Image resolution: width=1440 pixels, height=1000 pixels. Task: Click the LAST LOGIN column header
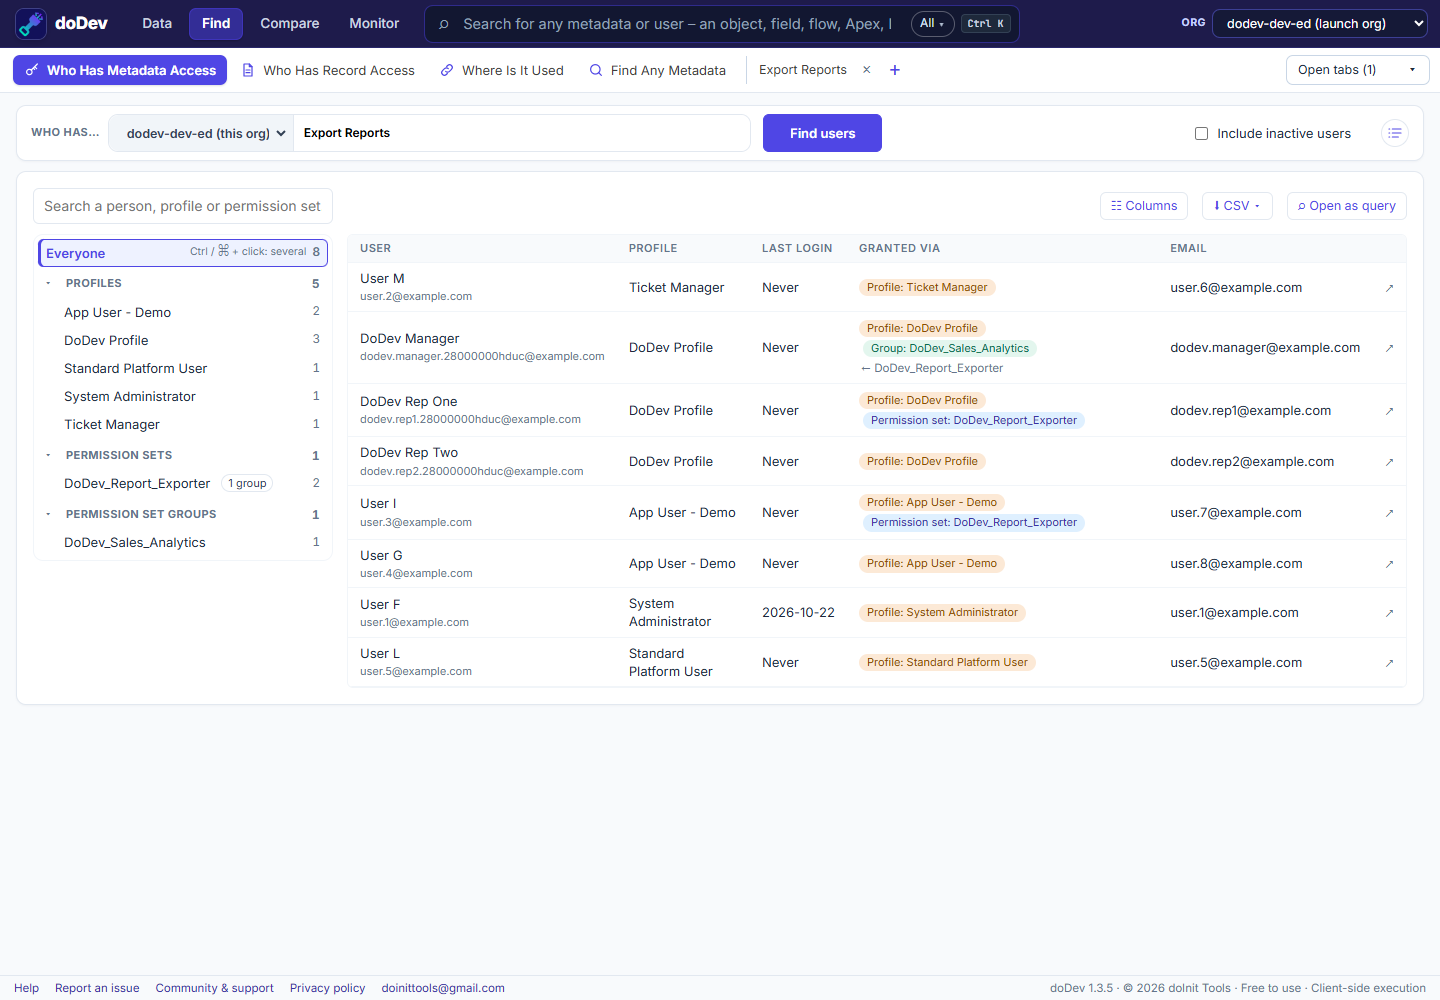pyautogui.click(x=797, y=248)
